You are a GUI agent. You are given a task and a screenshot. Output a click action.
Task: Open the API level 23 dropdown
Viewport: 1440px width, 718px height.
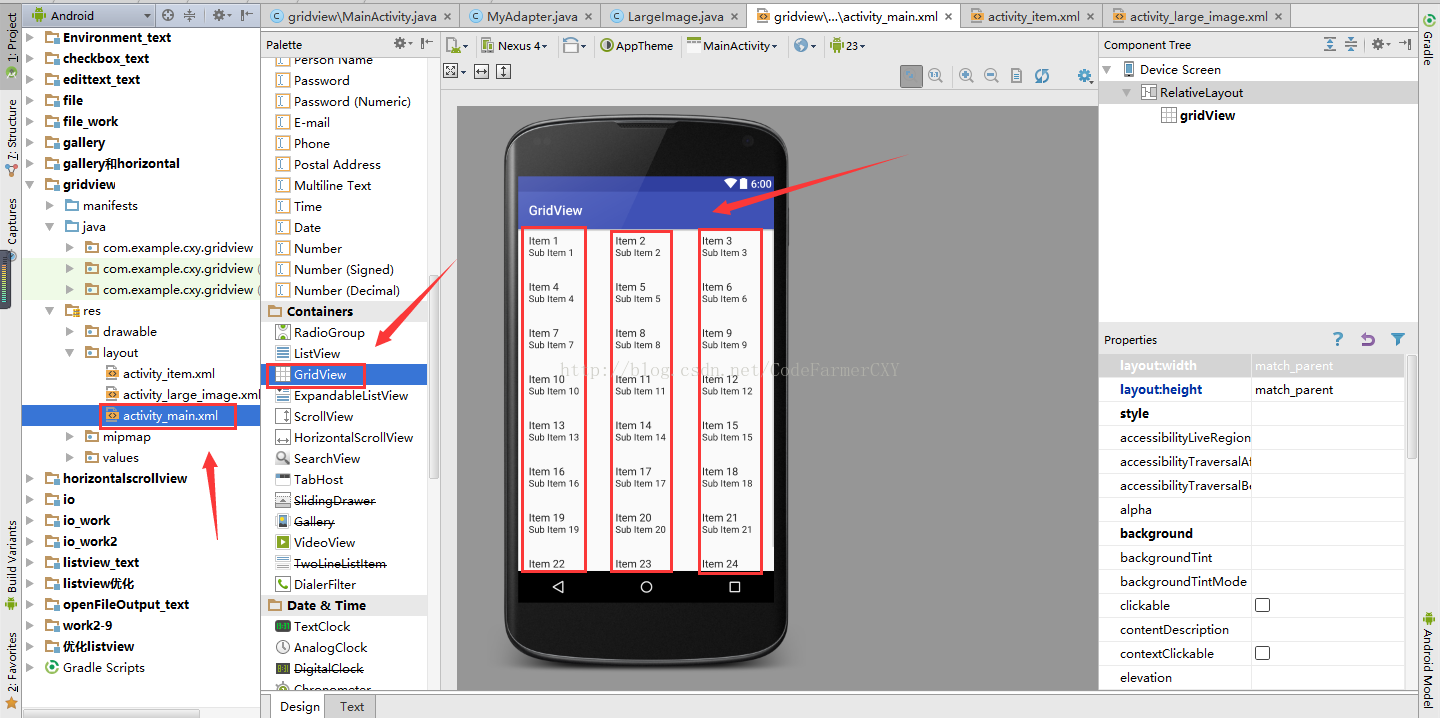(x=849, y=45)
